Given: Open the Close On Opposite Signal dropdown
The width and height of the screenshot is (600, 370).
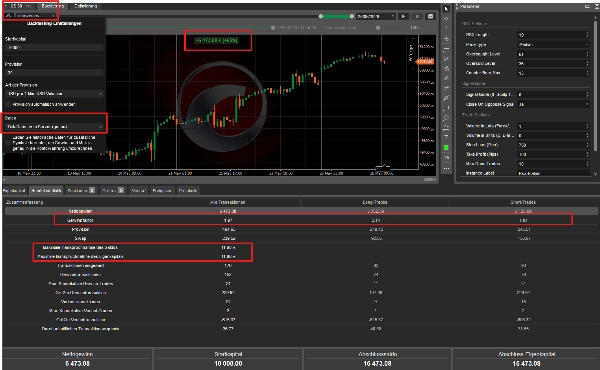Looking at the screenshot, I should (553, 104).
